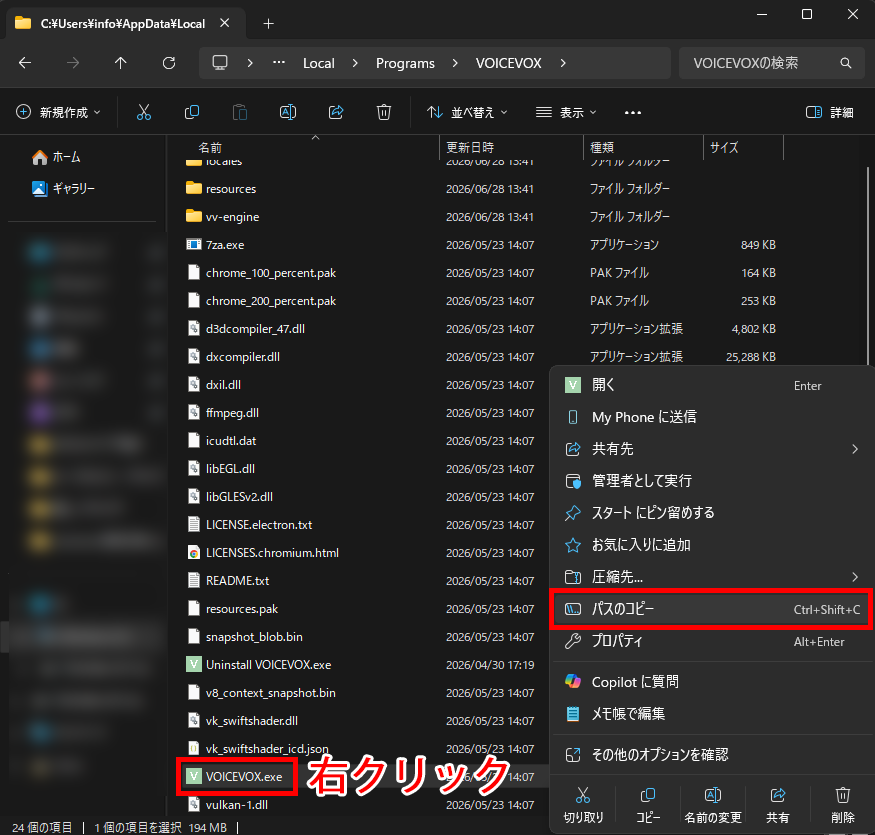Click the Cut scissors icon in toolbar
The width and height of the screenshot is (875, 835).
tap(144, 112)
